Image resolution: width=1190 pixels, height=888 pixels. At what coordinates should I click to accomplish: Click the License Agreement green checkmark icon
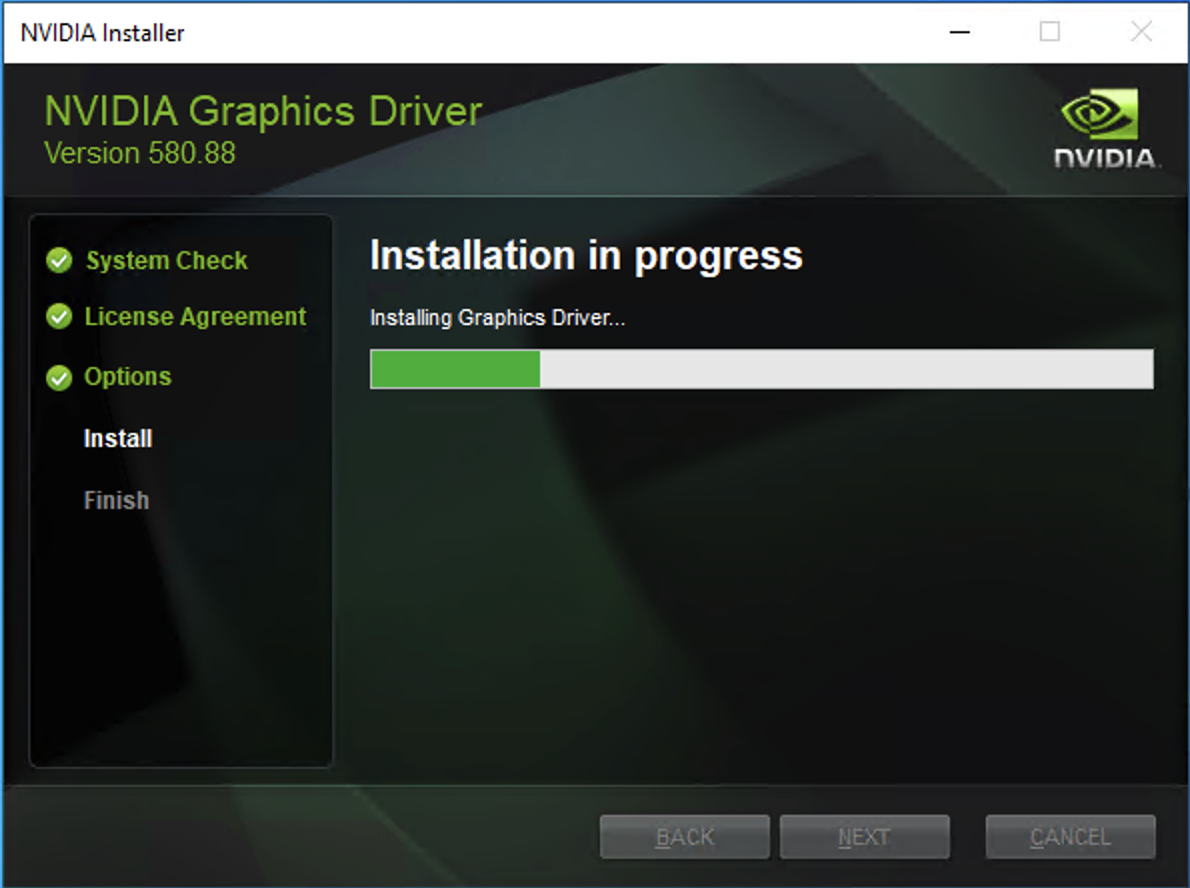[59, 316]
